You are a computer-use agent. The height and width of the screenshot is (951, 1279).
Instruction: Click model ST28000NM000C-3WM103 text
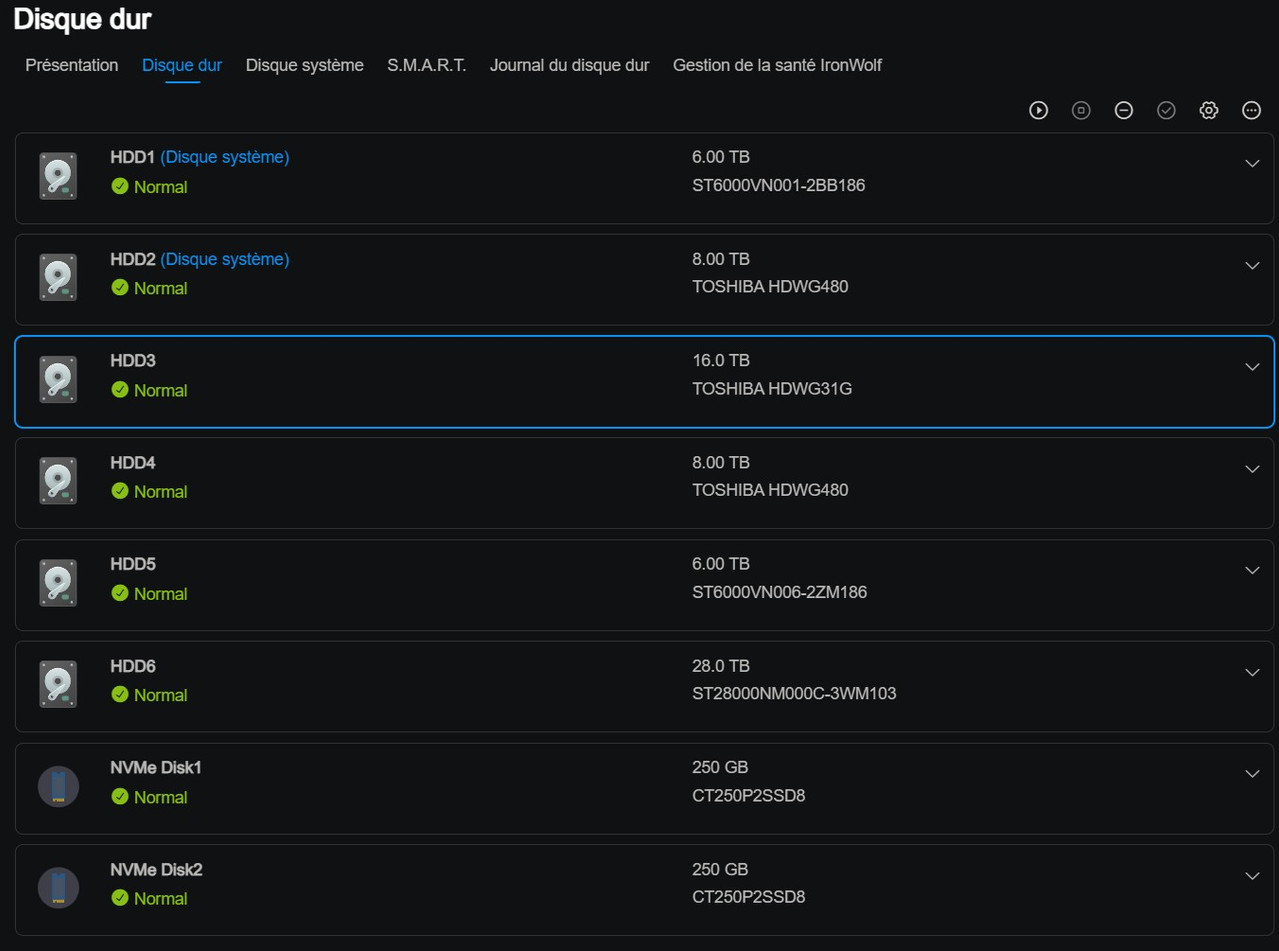794,694
